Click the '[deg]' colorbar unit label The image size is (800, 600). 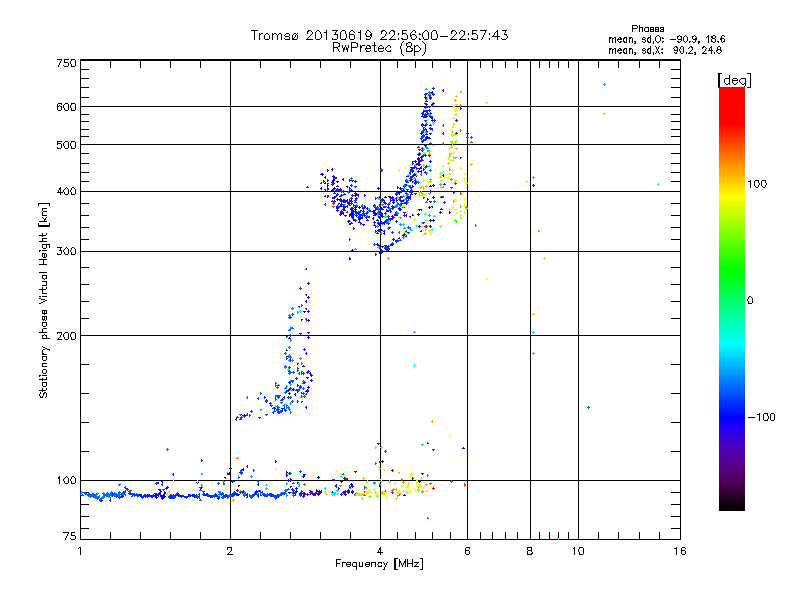(x=734, y=80)
